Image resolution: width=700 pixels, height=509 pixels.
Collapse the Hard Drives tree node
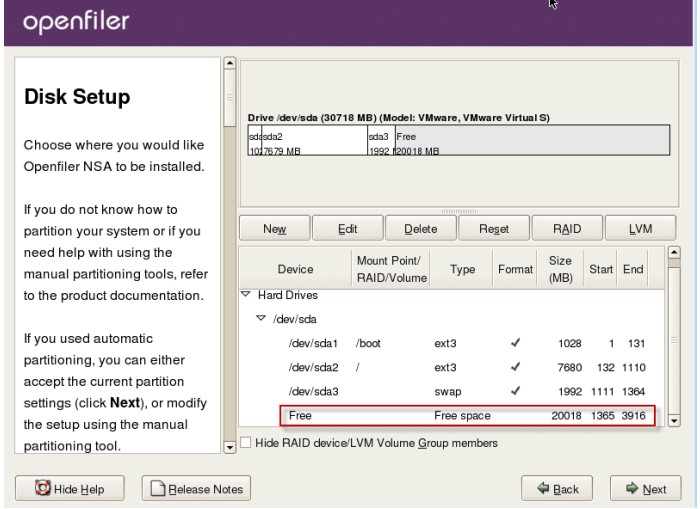point(246,294)
